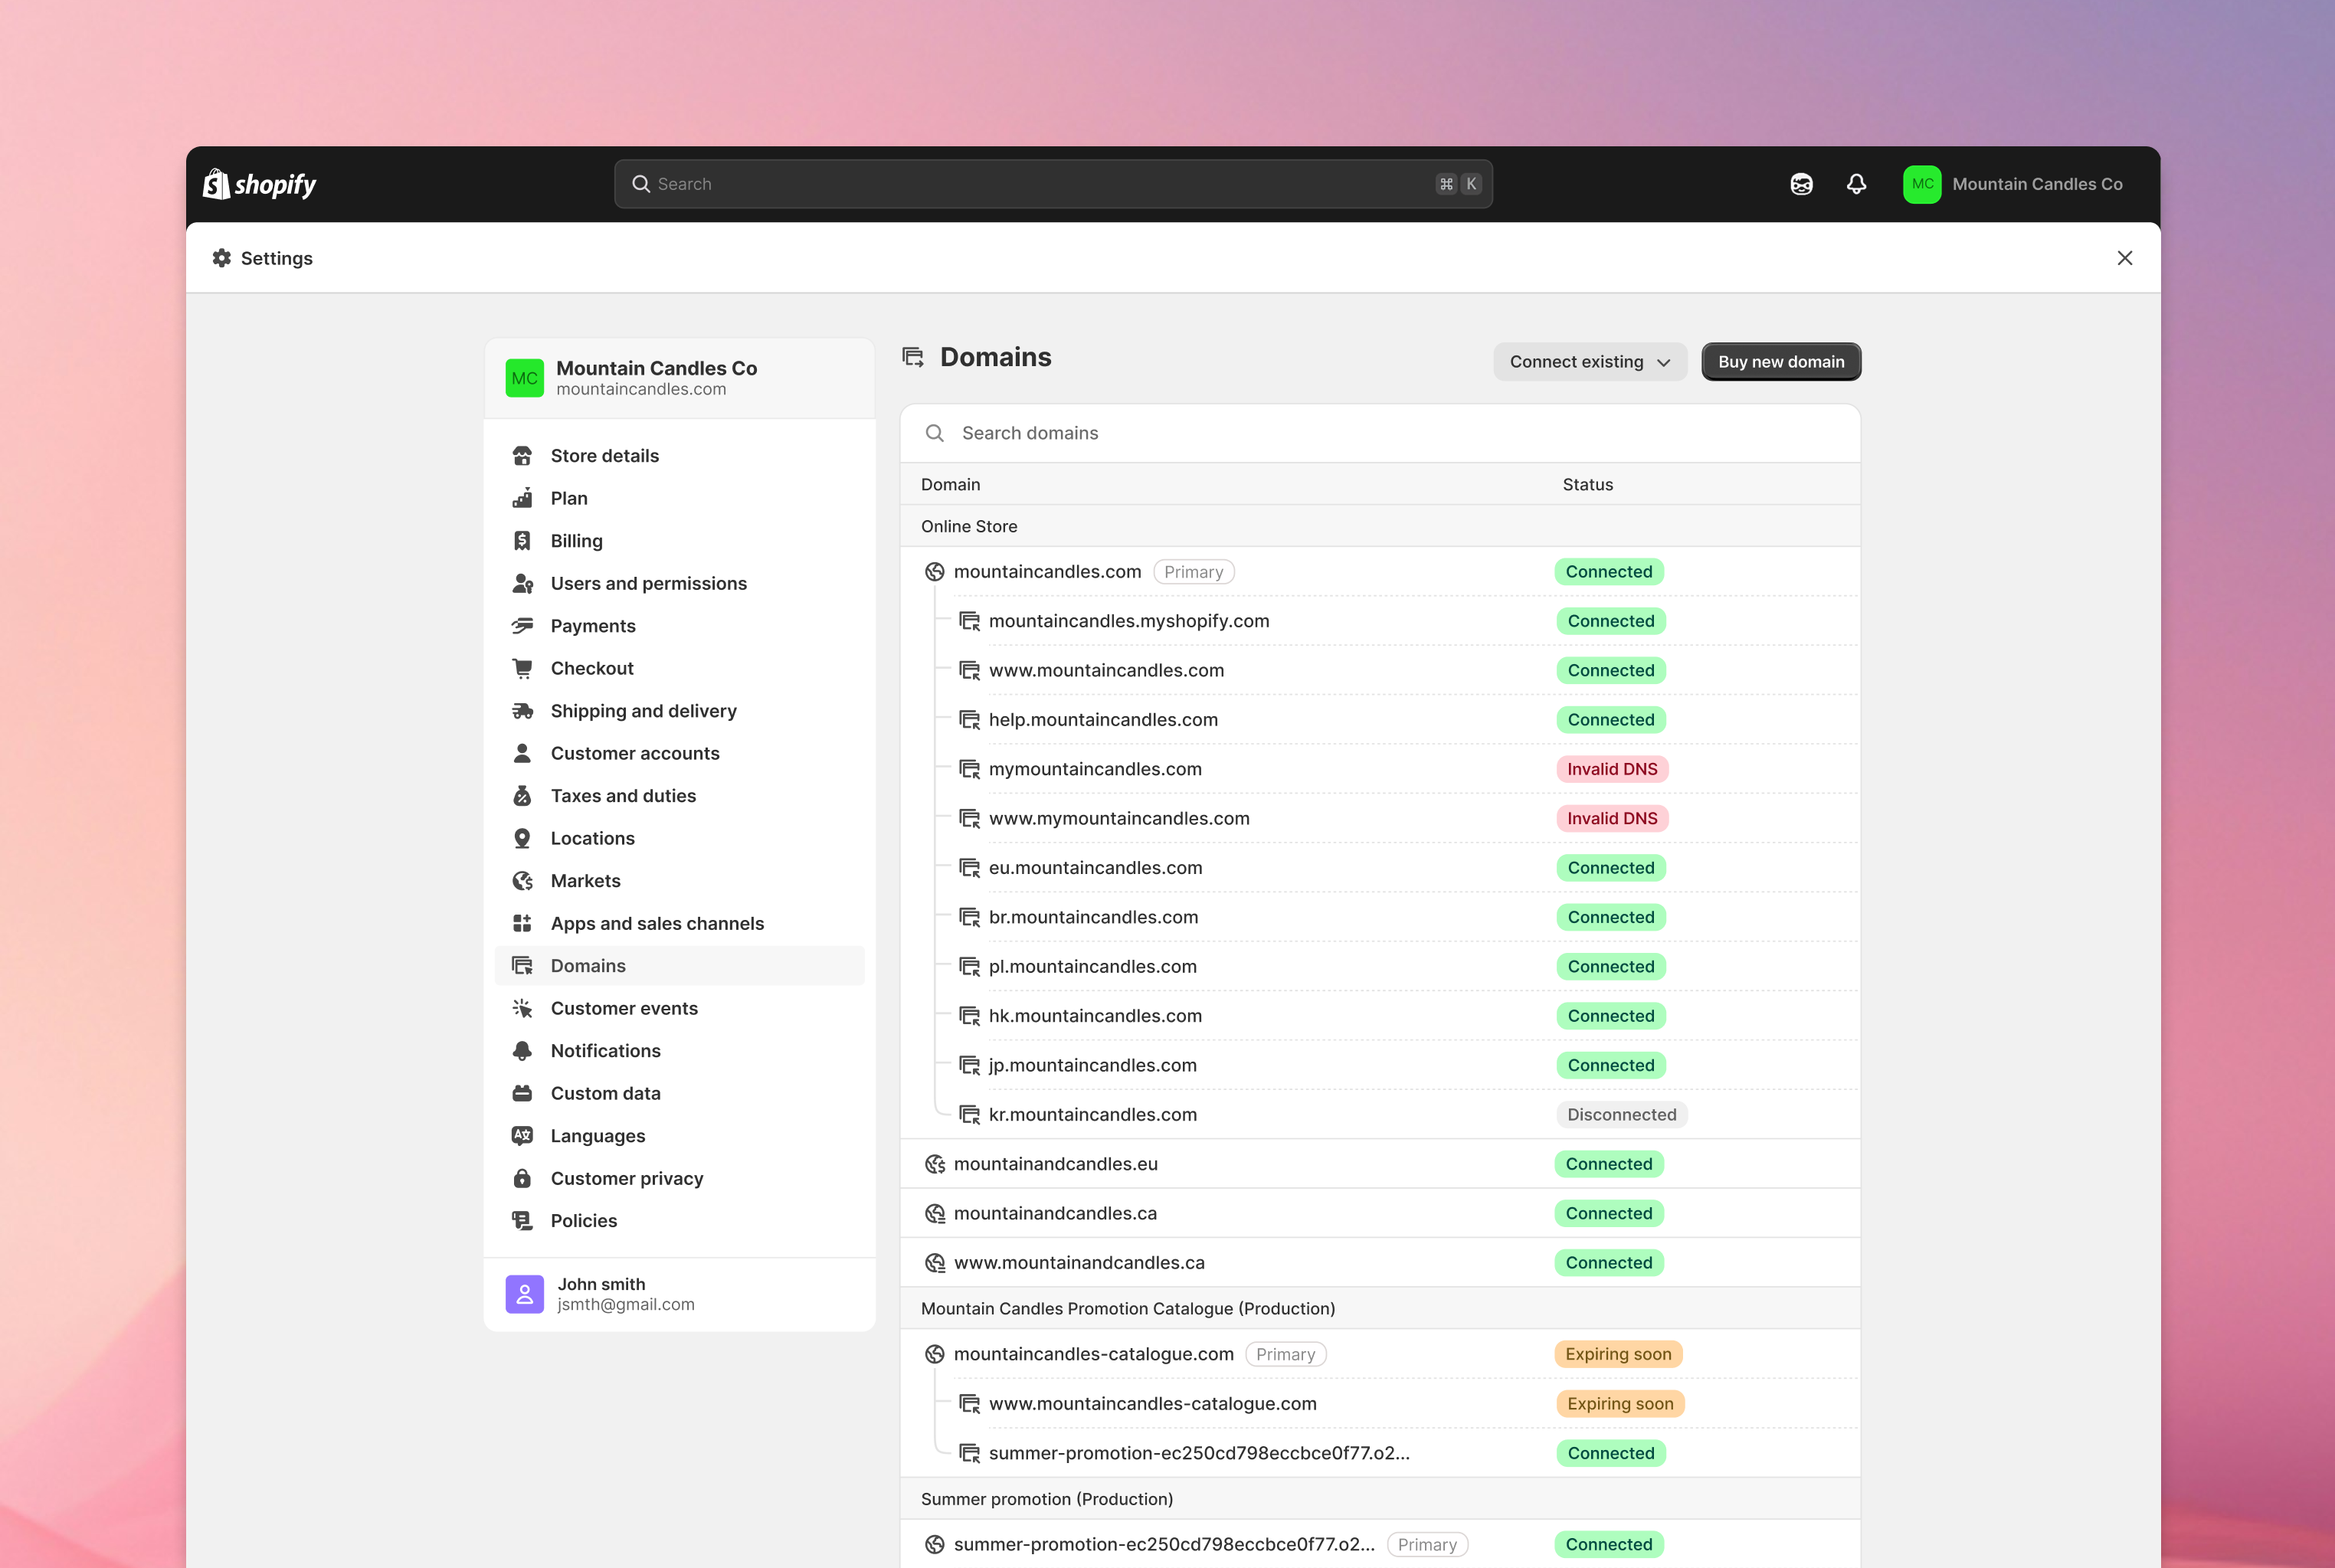2335x1568 pixels.
Task: Open the Sidekick assistant icon in top bar
Action: pyautogui.click(x=1801, y=184)
